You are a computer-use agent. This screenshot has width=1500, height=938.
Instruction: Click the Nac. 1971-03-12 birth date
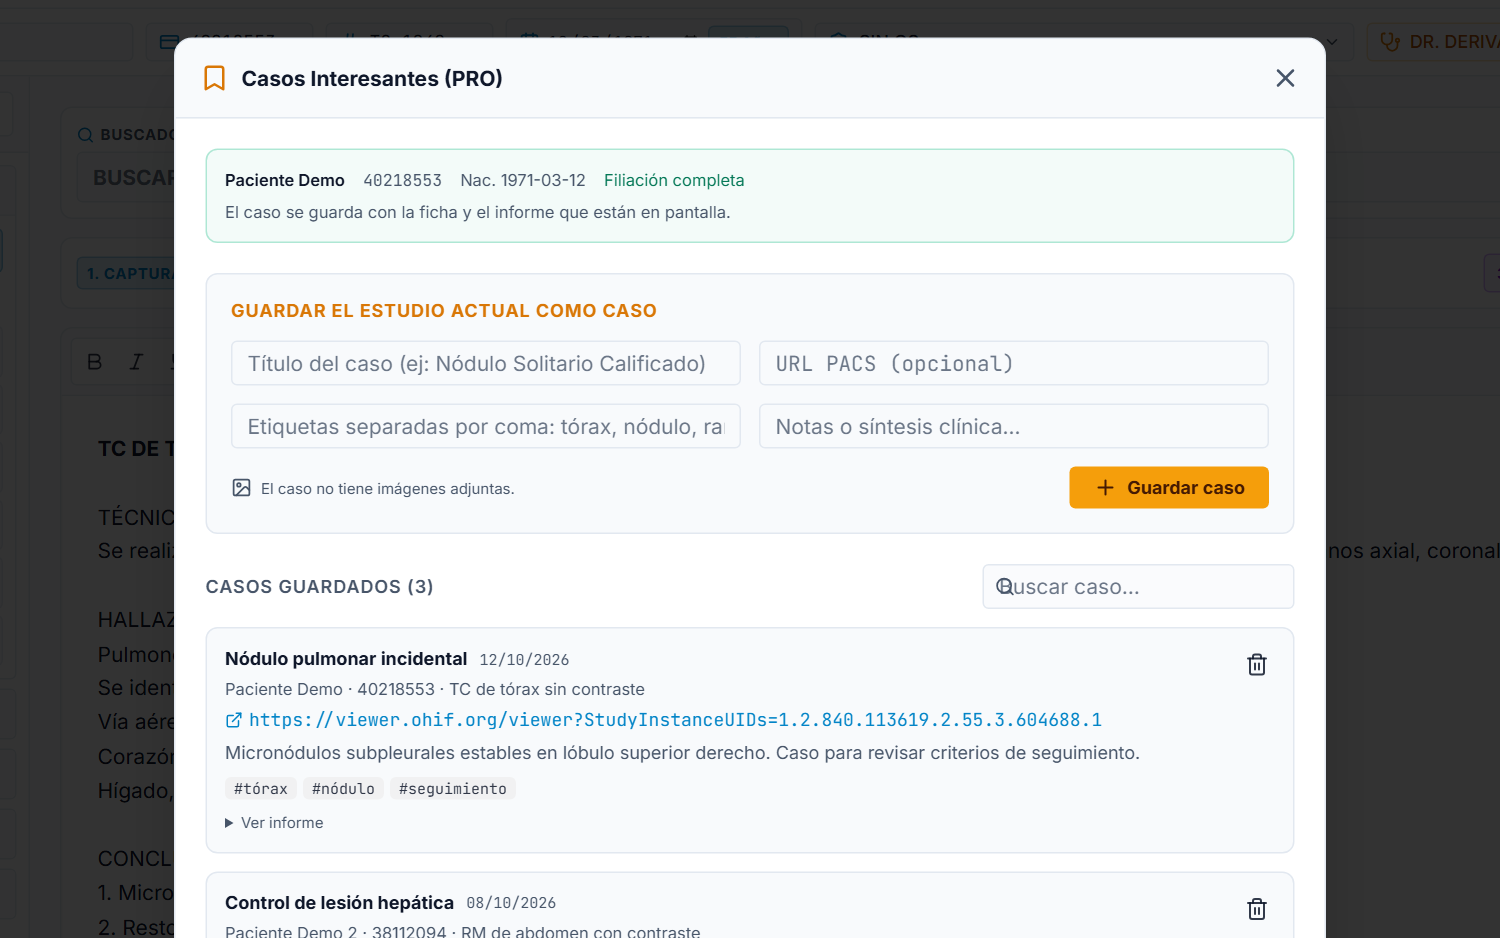click(523, 180)
